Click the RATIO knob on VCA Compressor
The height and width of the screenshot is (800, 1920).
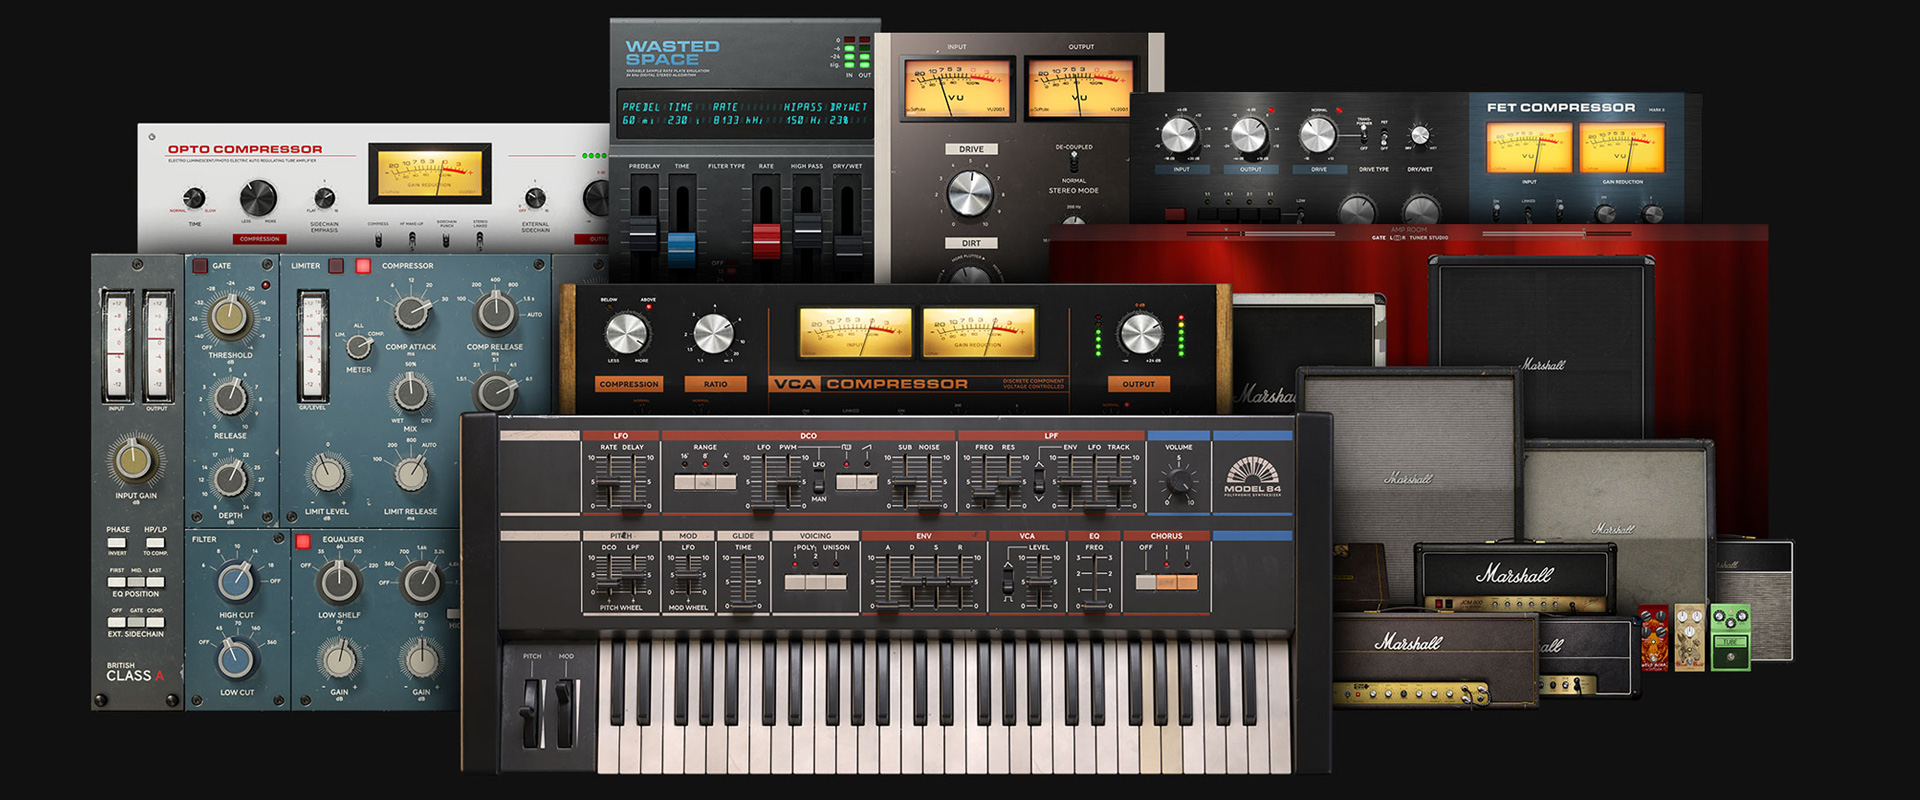pos(713,333)
